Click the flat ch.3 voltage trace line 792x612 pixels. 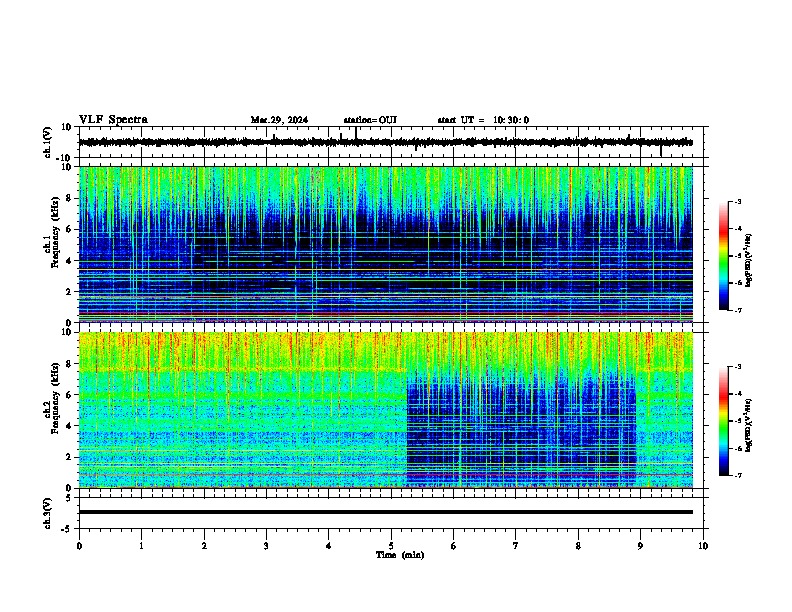click(385, 512)
